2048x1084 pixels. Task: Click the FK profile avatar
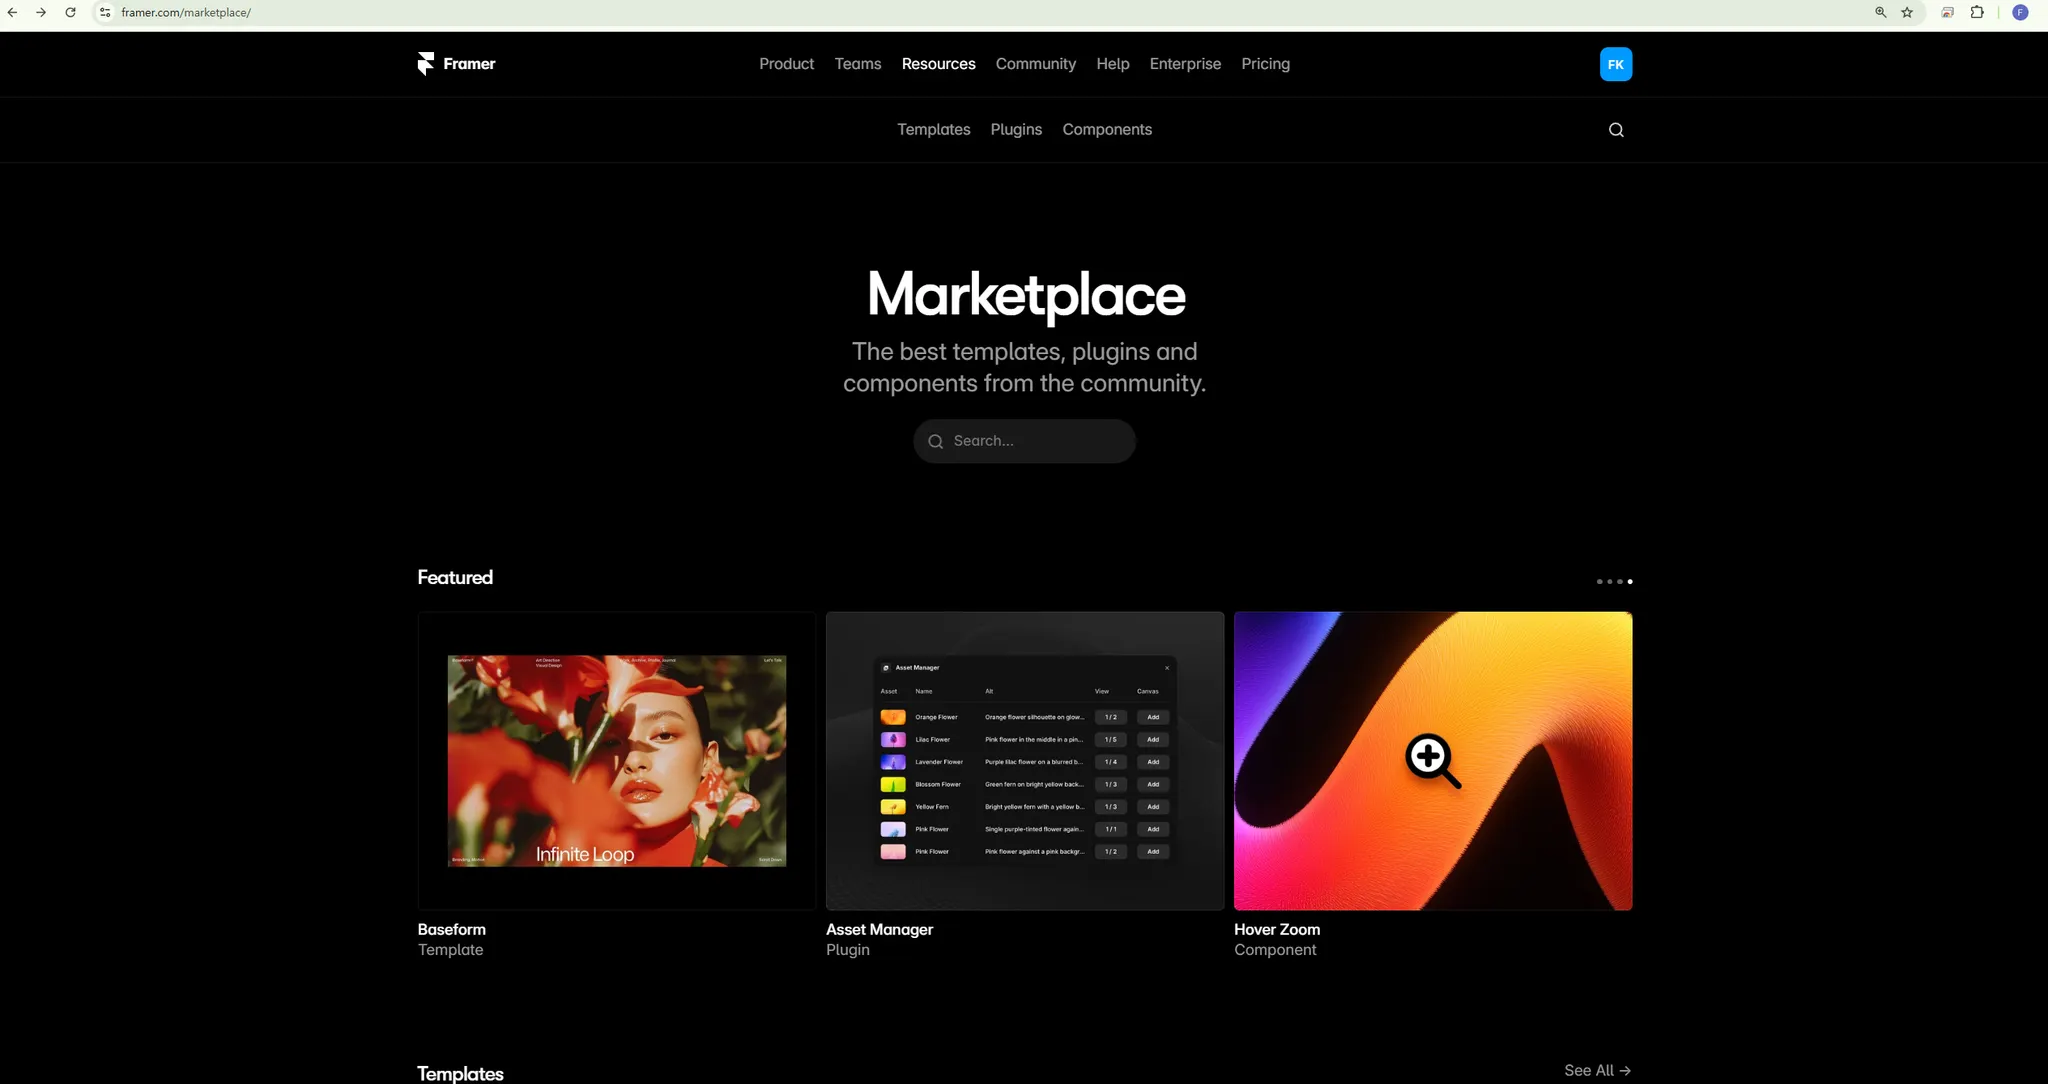1616,64
